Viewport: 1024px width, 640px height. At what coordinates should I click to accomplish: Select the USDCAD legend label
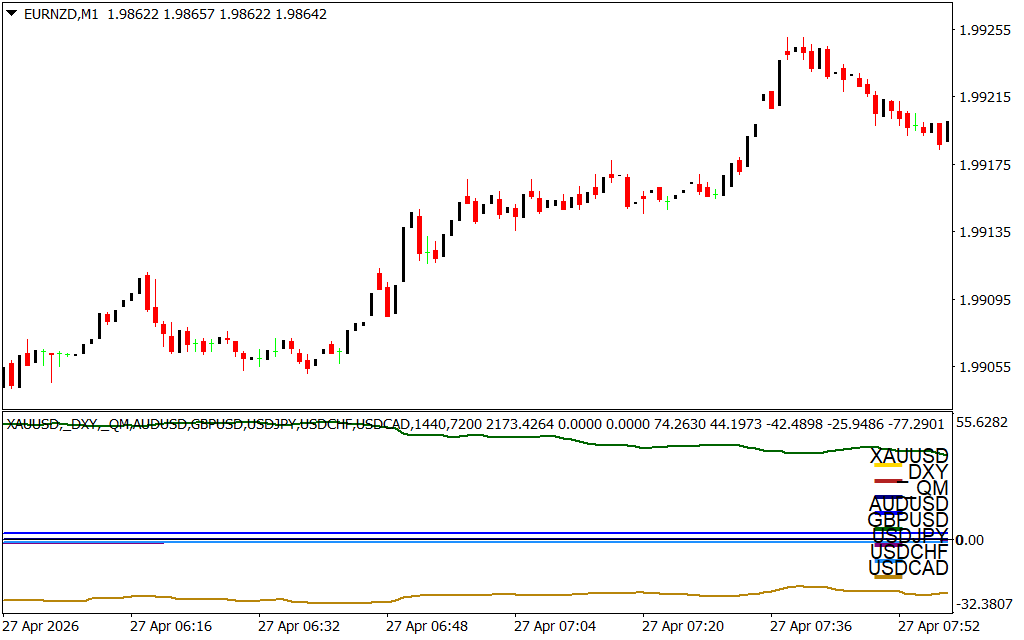[x=908, y=568]
